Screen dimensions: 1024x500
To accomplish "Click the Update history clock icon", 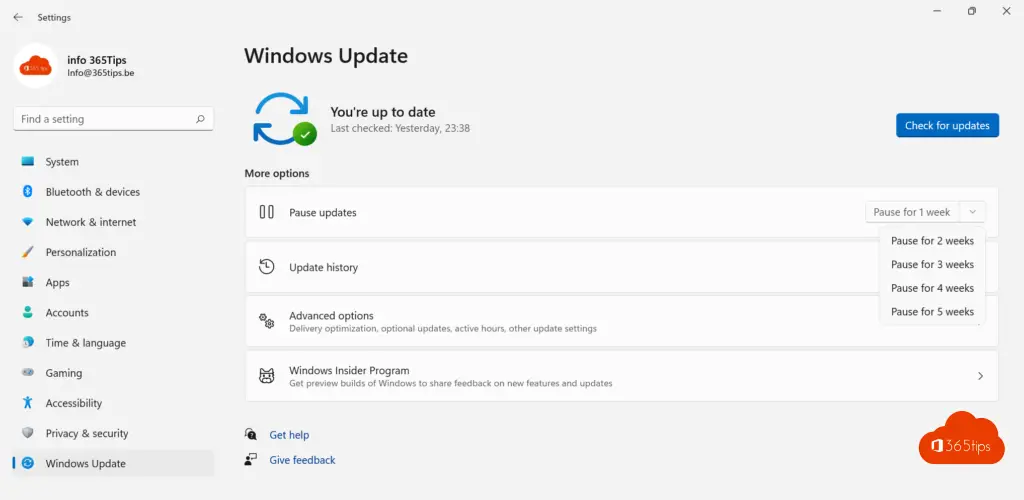I will tap(266, 266).
